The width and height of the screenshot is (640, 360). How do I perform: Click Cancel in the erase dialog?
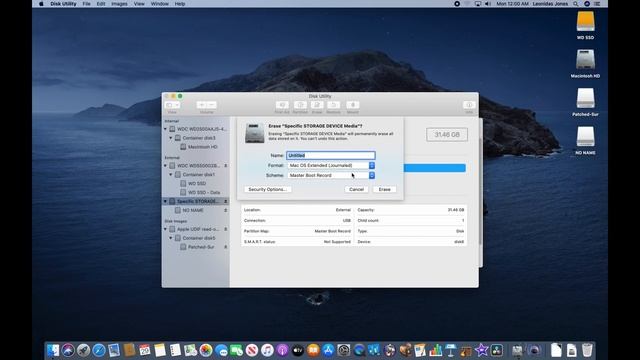pos(356,189)
